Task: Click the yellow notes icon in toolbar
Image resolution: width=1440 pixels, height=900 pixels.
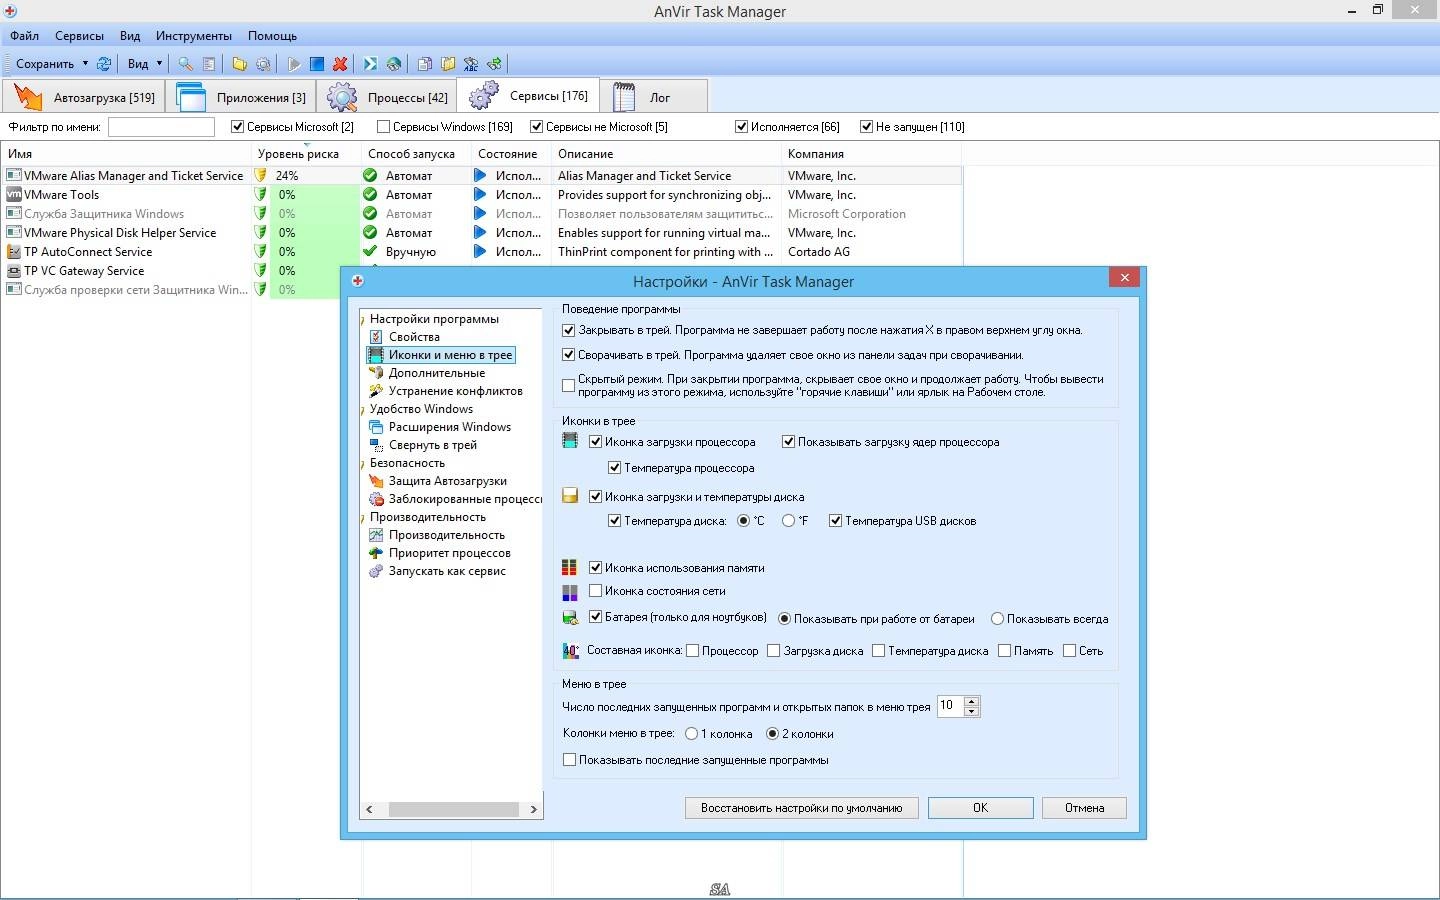Action: pos(448,63)
